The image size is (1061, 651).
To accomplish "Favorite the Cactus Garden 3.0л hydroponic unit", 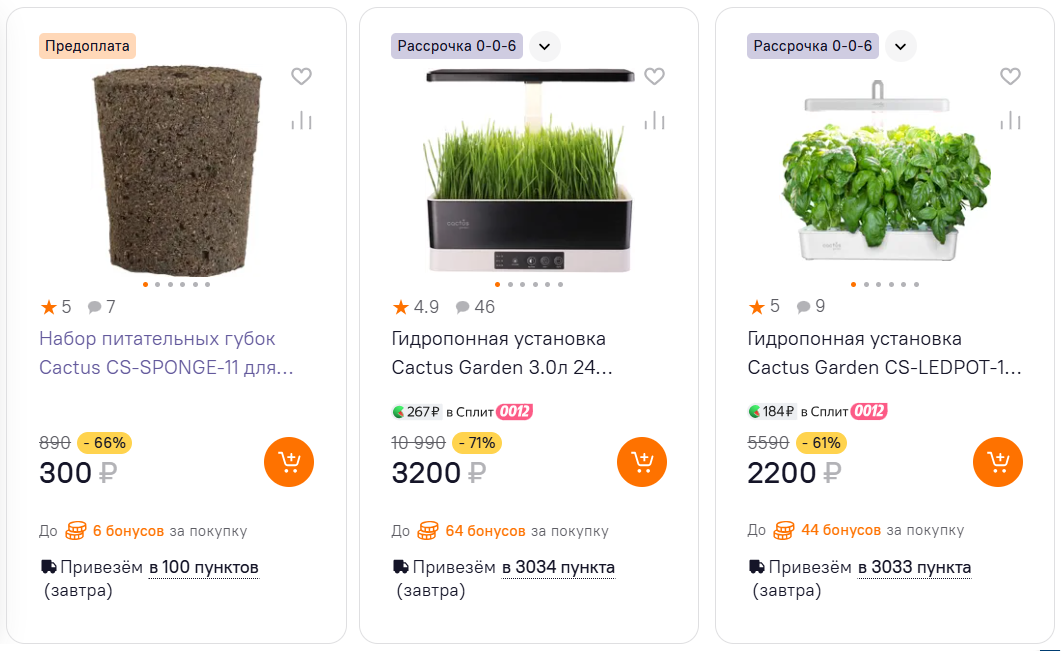I will coord(654,76).
